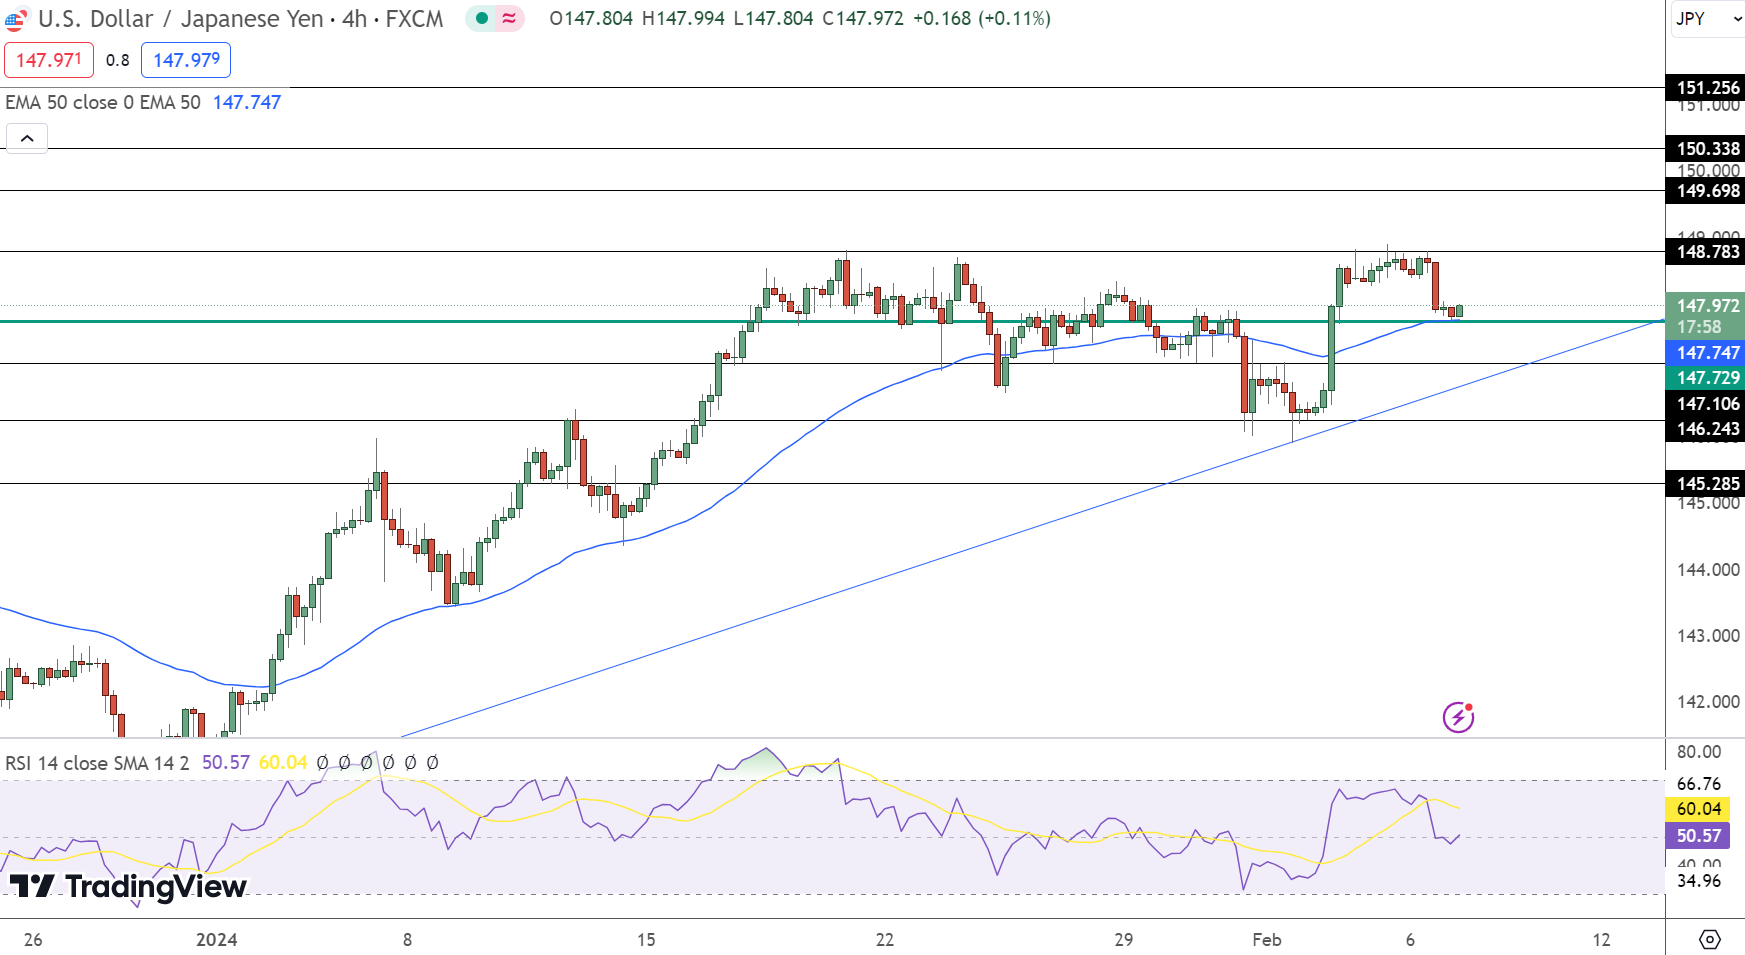Click the yellow 60.04 RSI axis label
Screen dimensions: 1745x955
tap(1698, 809)
